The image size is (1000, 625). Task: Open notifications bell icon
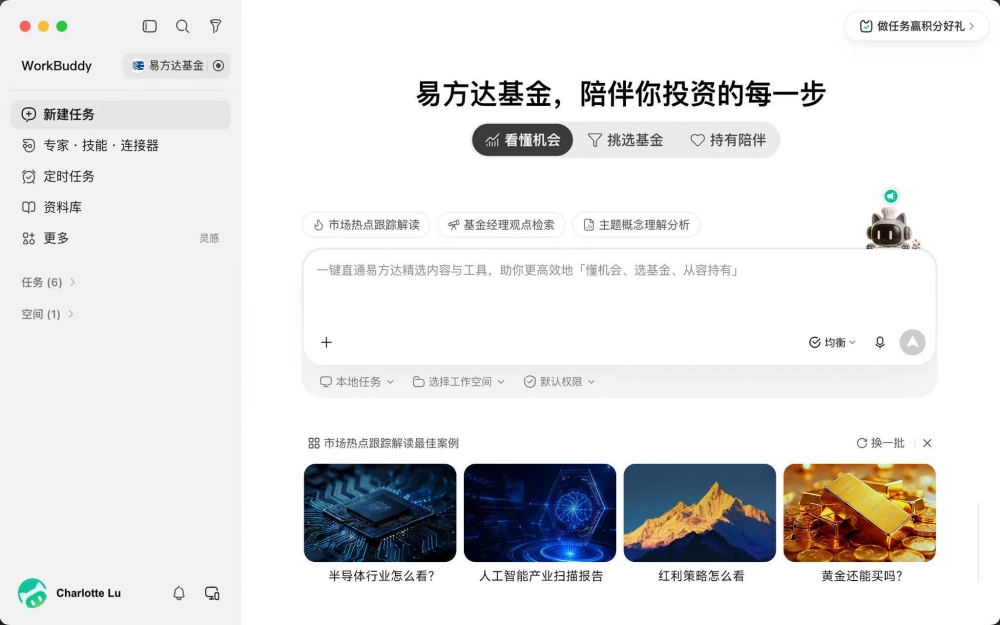[x=179, y=593]
